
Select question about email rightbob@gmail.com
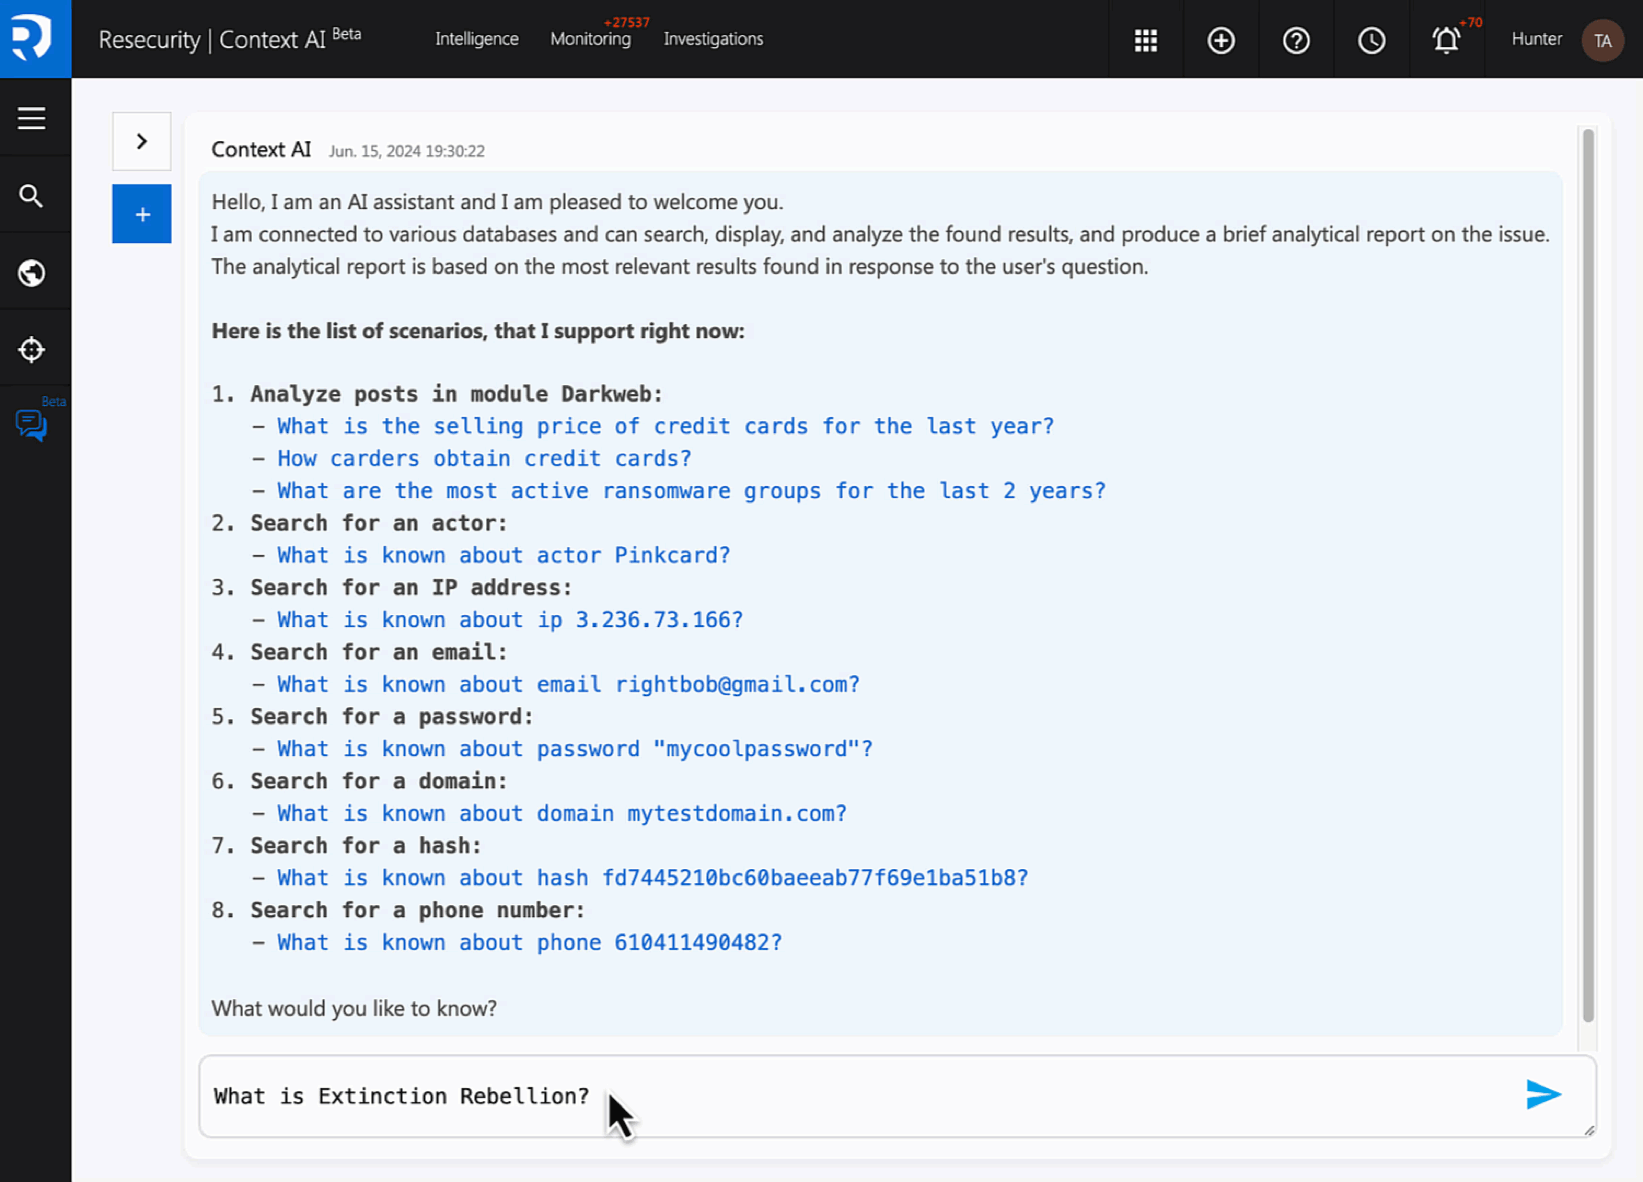[568, 684]
